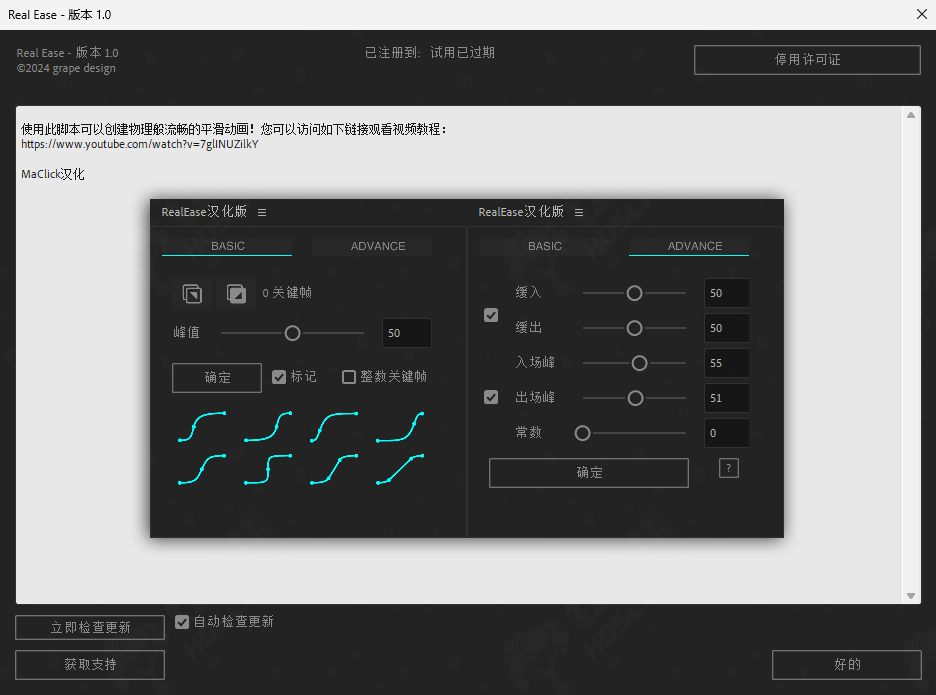The height and width of the screenshot is (695, 936).
Task: Click the 缓出 slider handle
Action: pyautogui.click(x=635, y=328)
